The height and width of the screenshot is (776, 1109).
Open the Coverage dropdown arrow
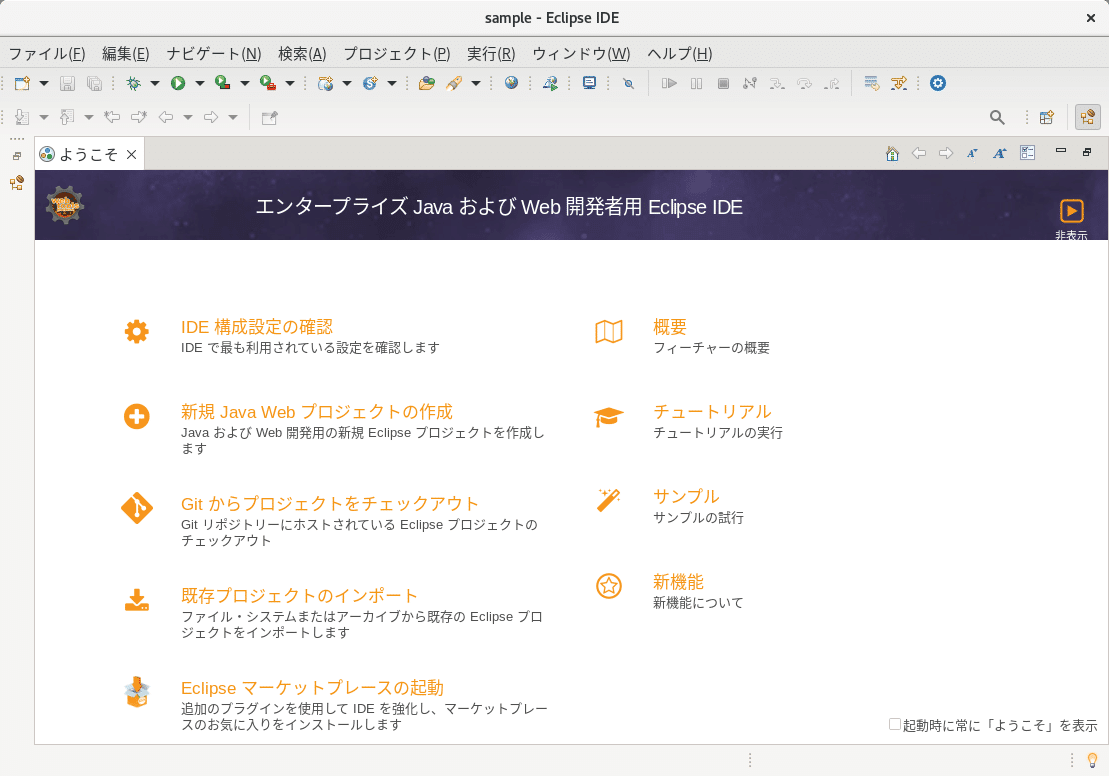pyautogui.click(x=245, y=83)
